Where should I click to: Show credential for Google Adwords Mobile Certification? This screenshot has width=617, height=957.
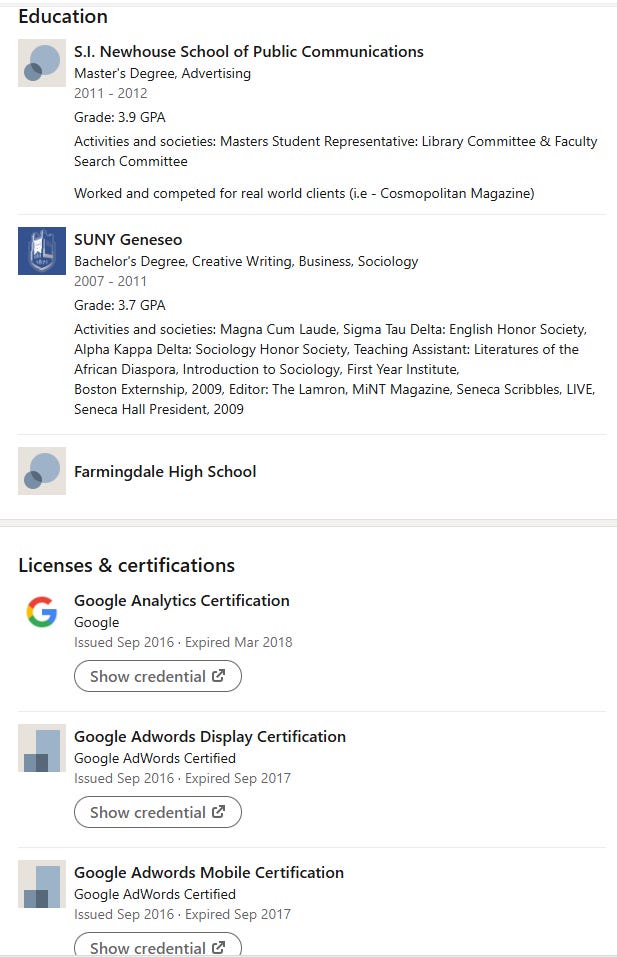(x=158, y=945)
